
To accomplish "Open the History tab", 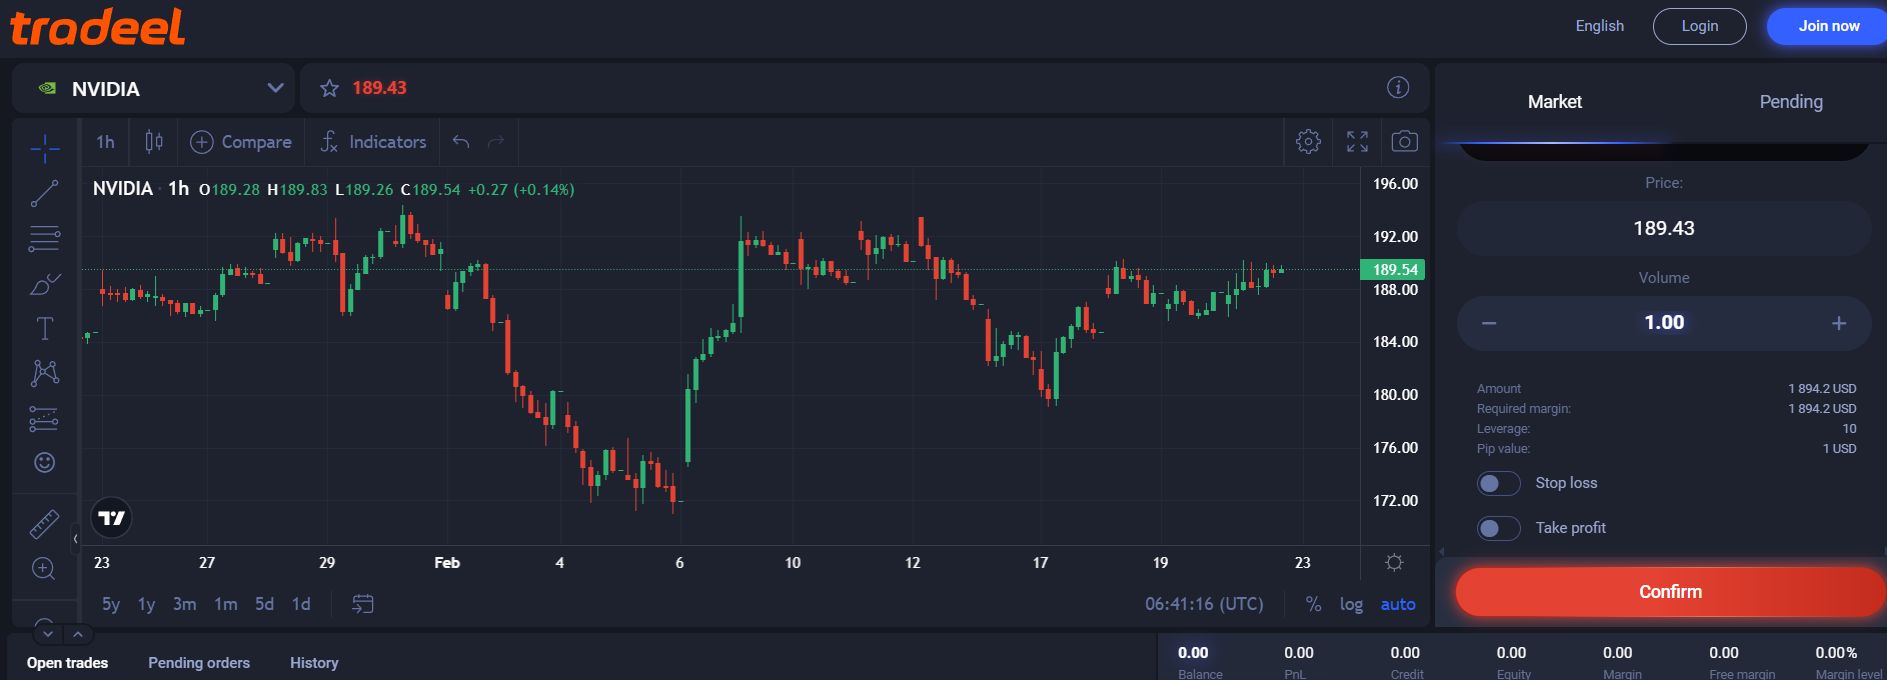I will click(x=314, y=663).
